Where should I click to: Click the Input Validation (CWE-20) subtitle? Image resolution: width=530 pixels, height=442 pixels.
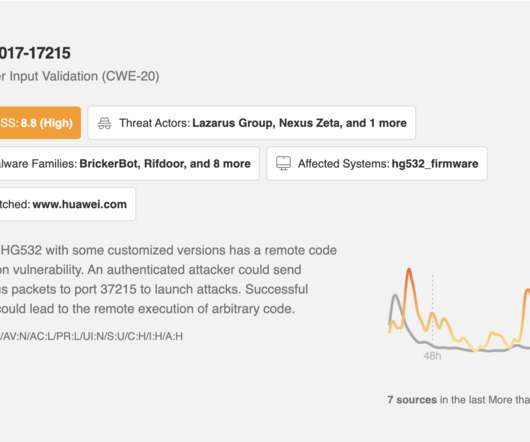tap(79, 76)
